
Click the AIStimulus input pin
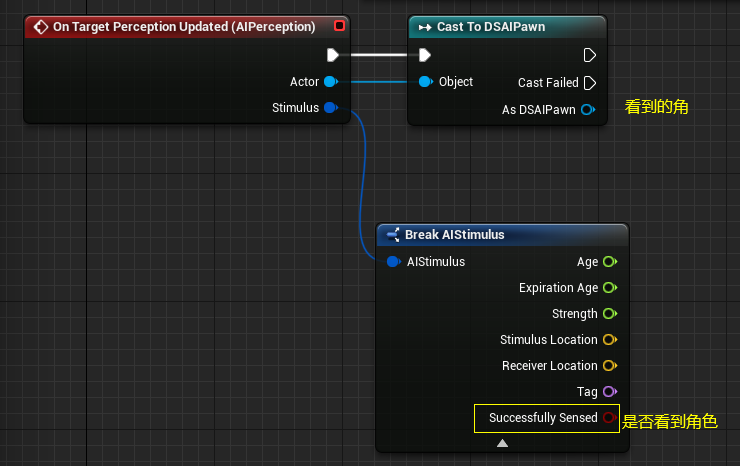click(394, 262)
